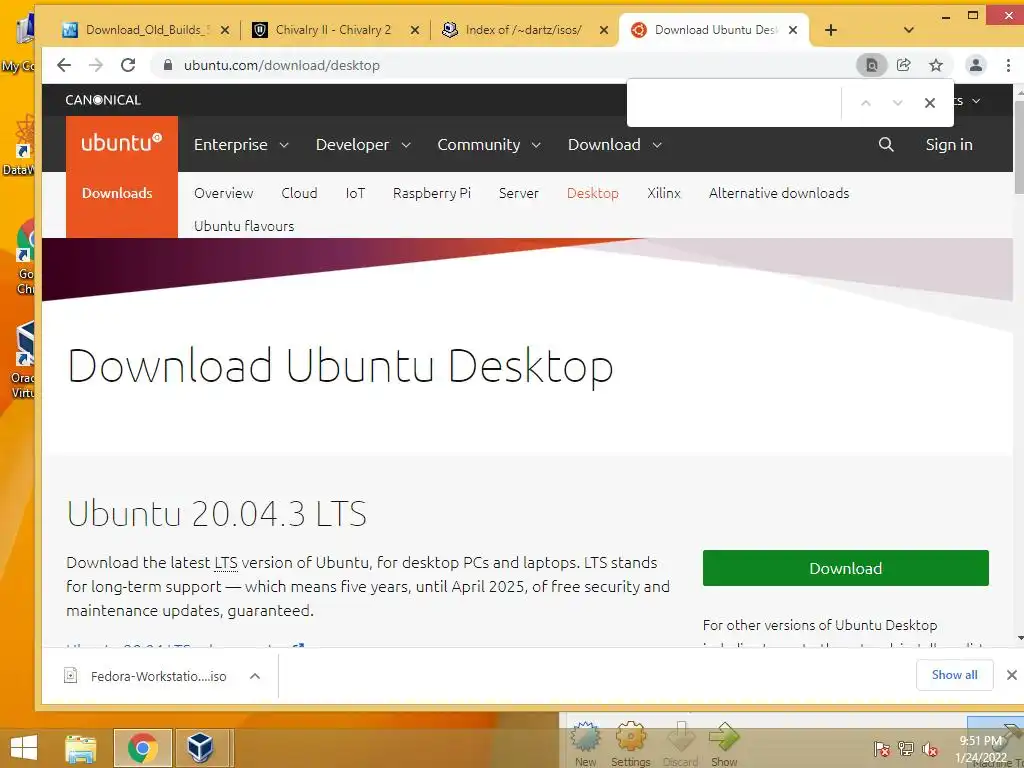Open the Xilinx downloads page

(664, 193)
